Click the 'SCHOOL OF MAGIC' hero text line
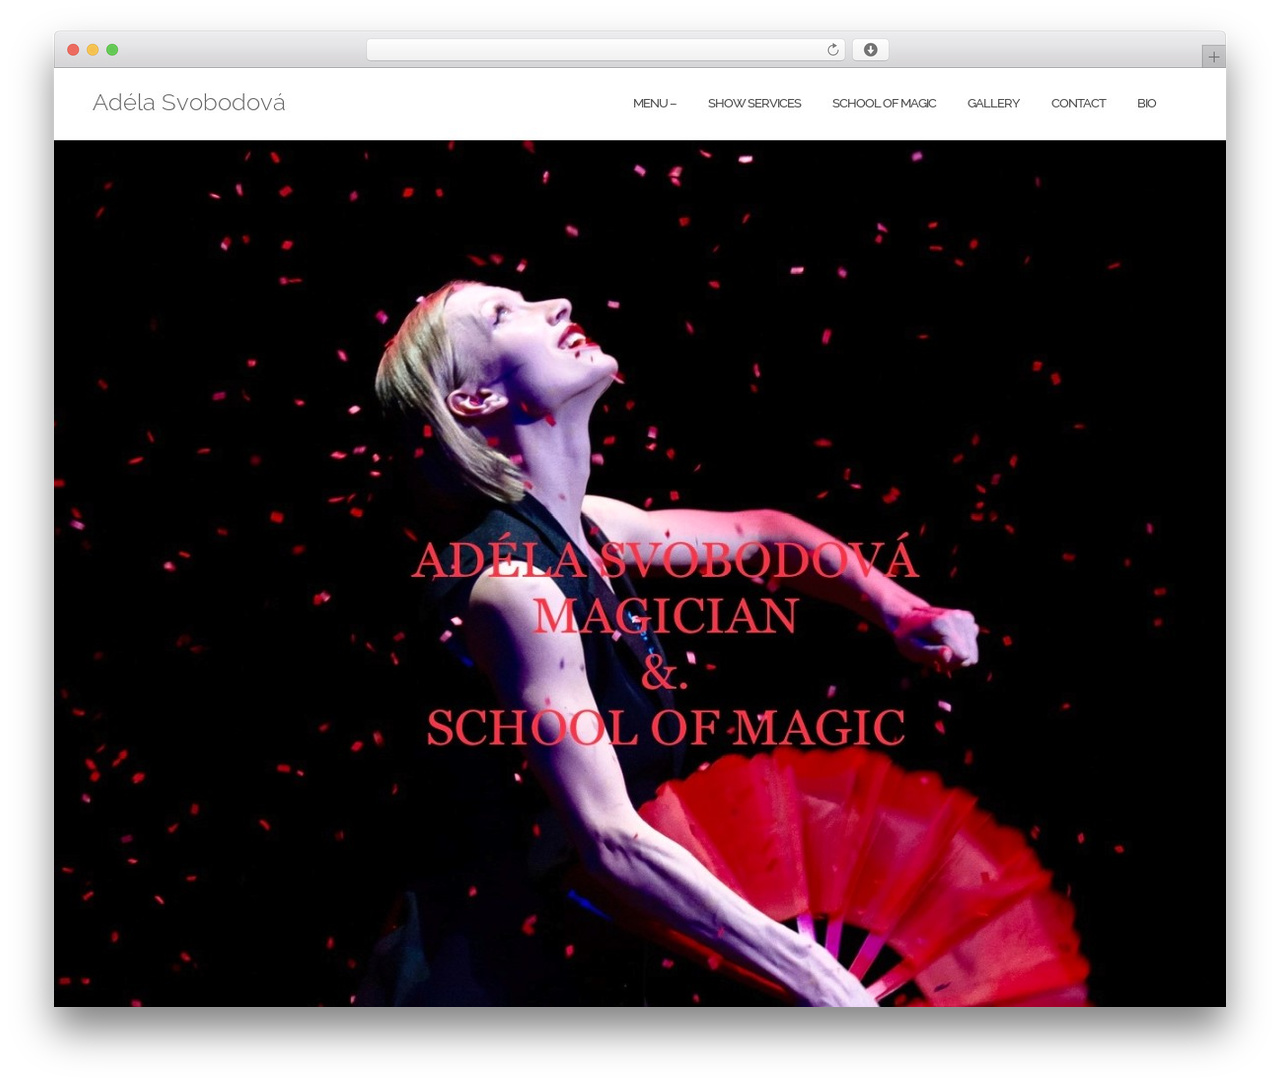This screenshot has width=1280, height=1084. tap(666, 728)
